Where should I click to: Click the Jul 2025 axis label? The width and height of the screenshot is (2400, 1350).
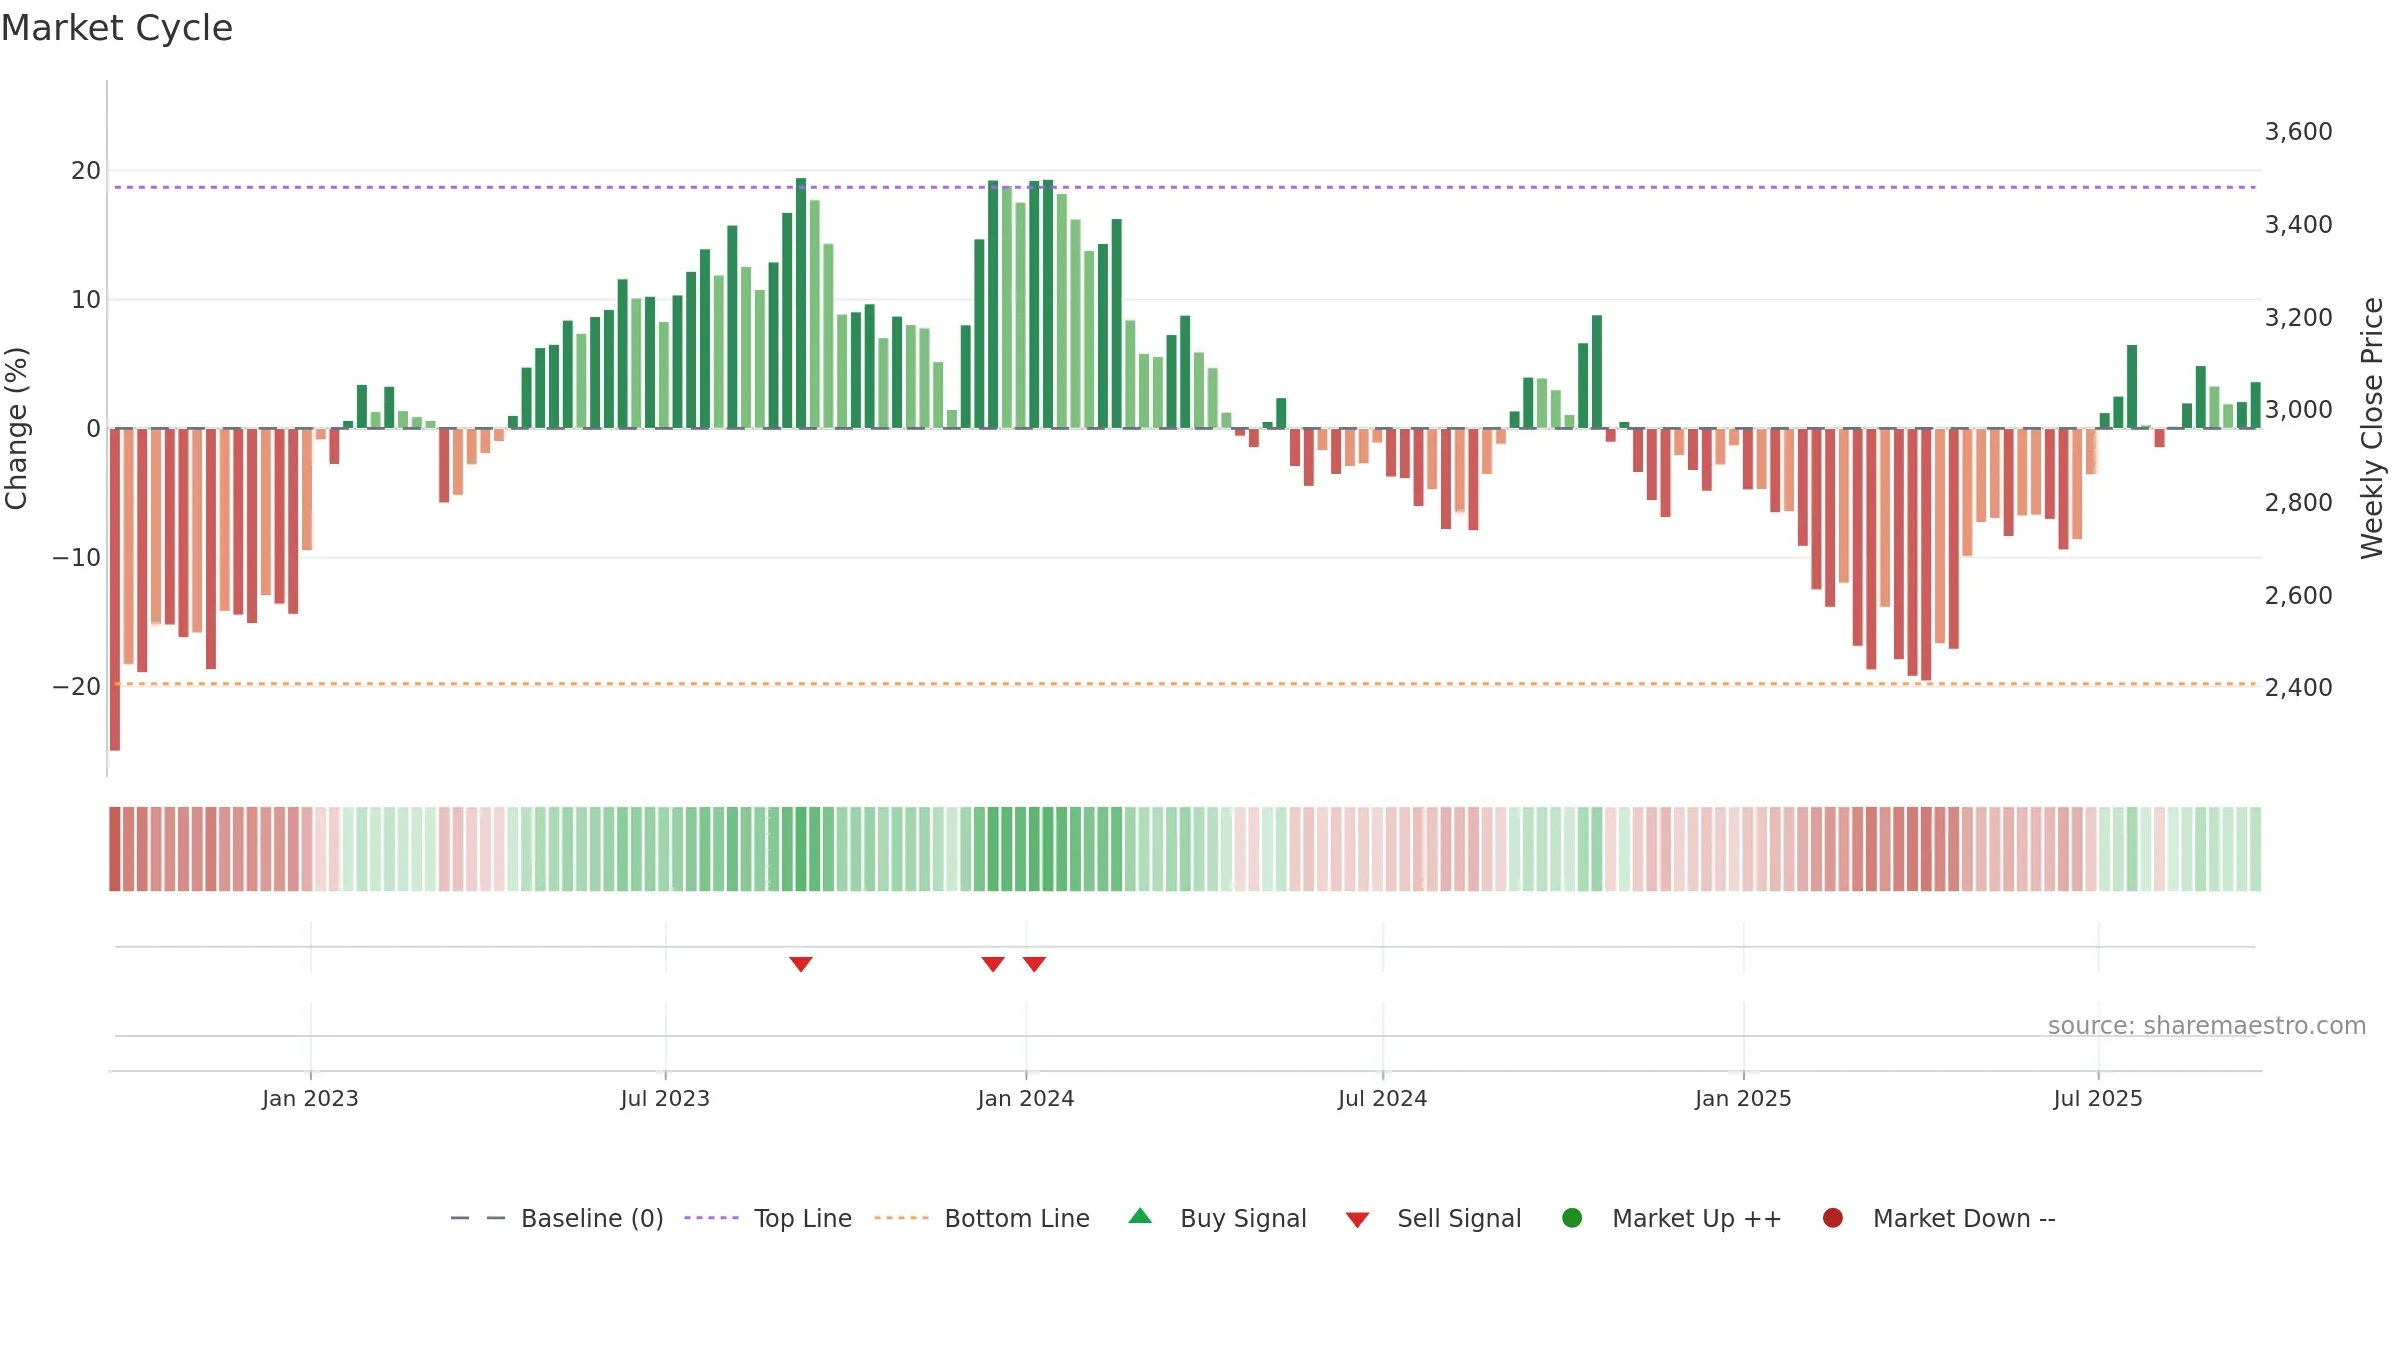[2098, 1099]
